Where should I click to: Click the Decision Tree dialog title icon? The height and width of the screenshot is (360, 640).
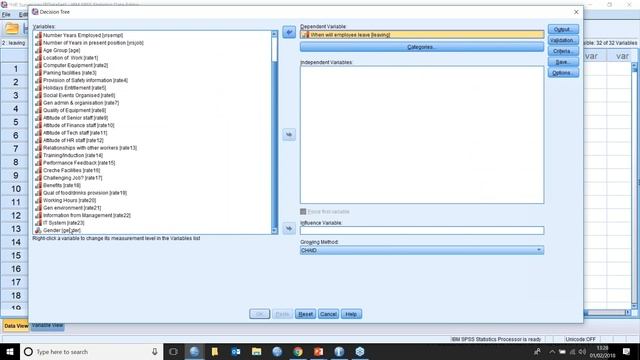[x=35, y=12]
